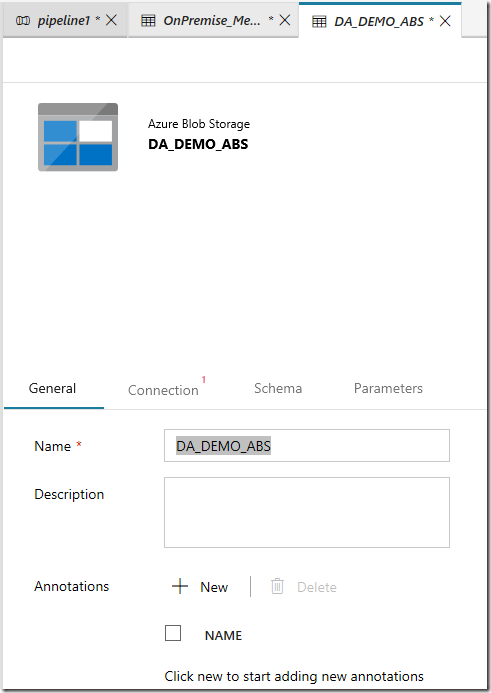Close the DA_DEMO_ABS tab
This screenshot has height=693, width=491.
pyautogui.click(x=445, y=21)
